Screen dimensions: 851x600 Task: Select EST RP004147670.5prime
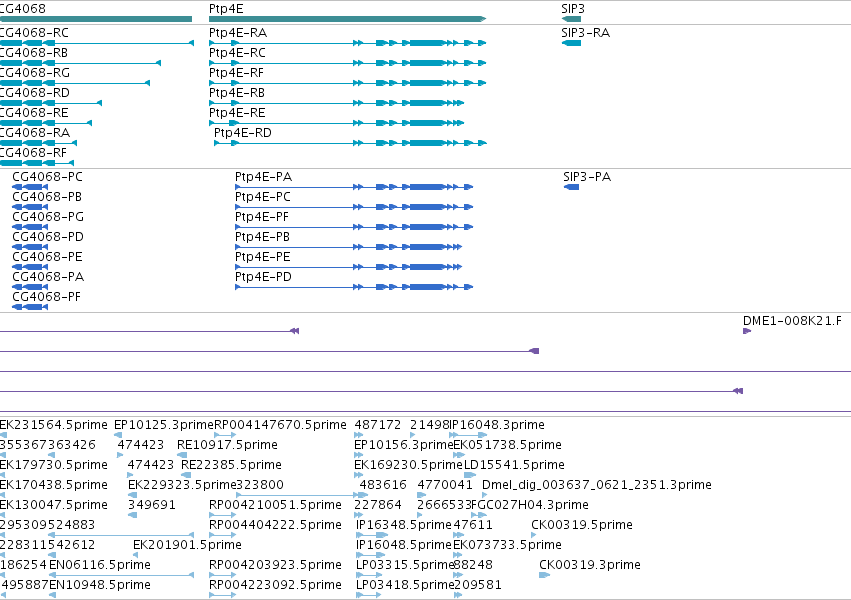(280, 425)
